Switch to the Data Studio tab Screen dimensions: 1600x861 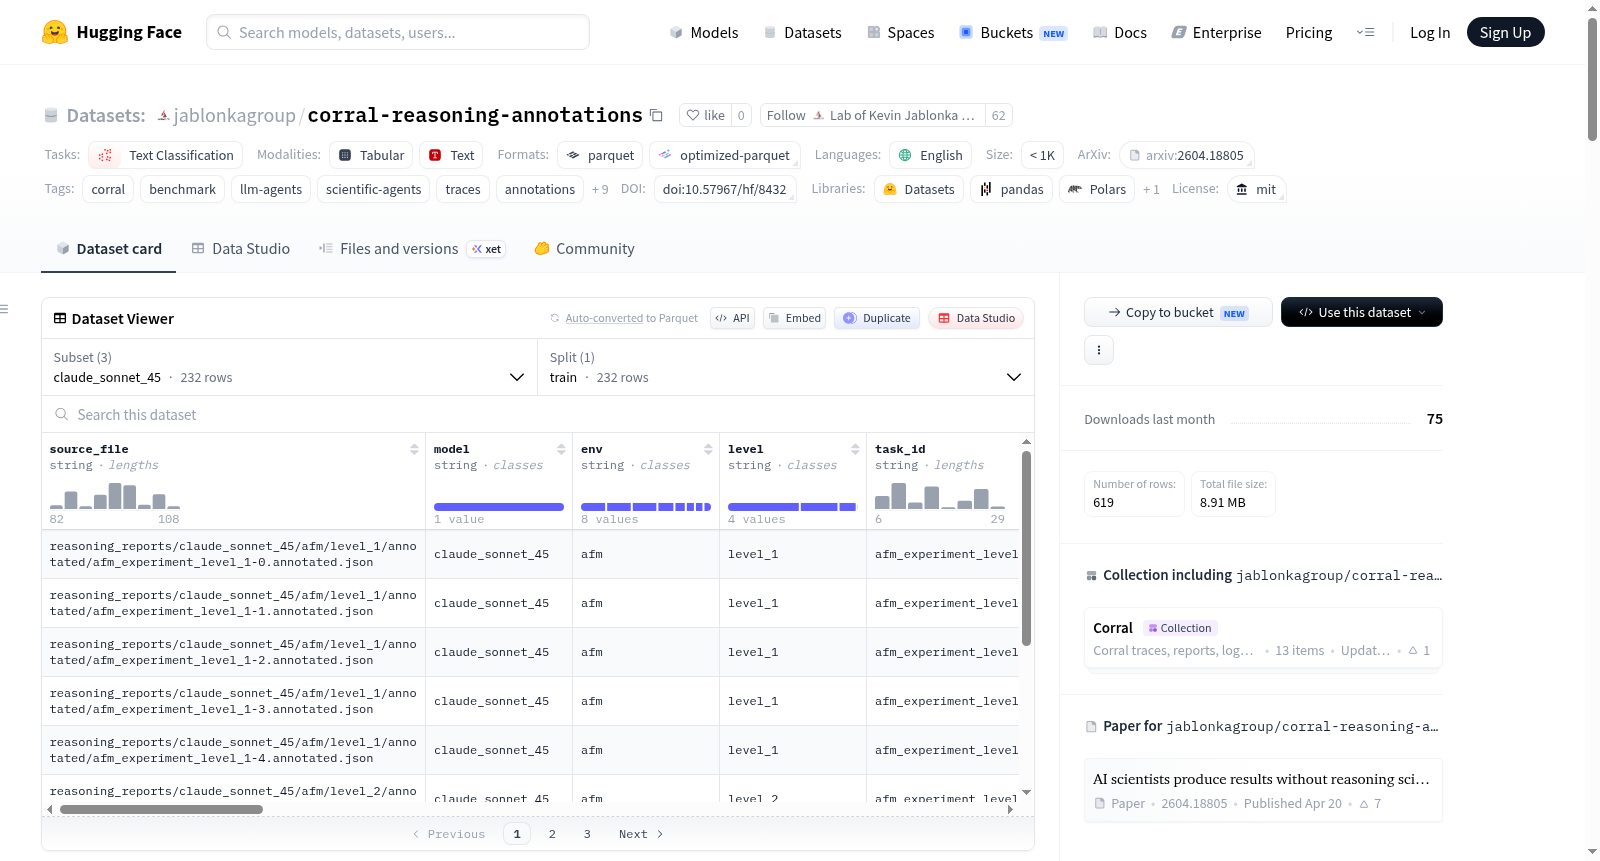241,249
